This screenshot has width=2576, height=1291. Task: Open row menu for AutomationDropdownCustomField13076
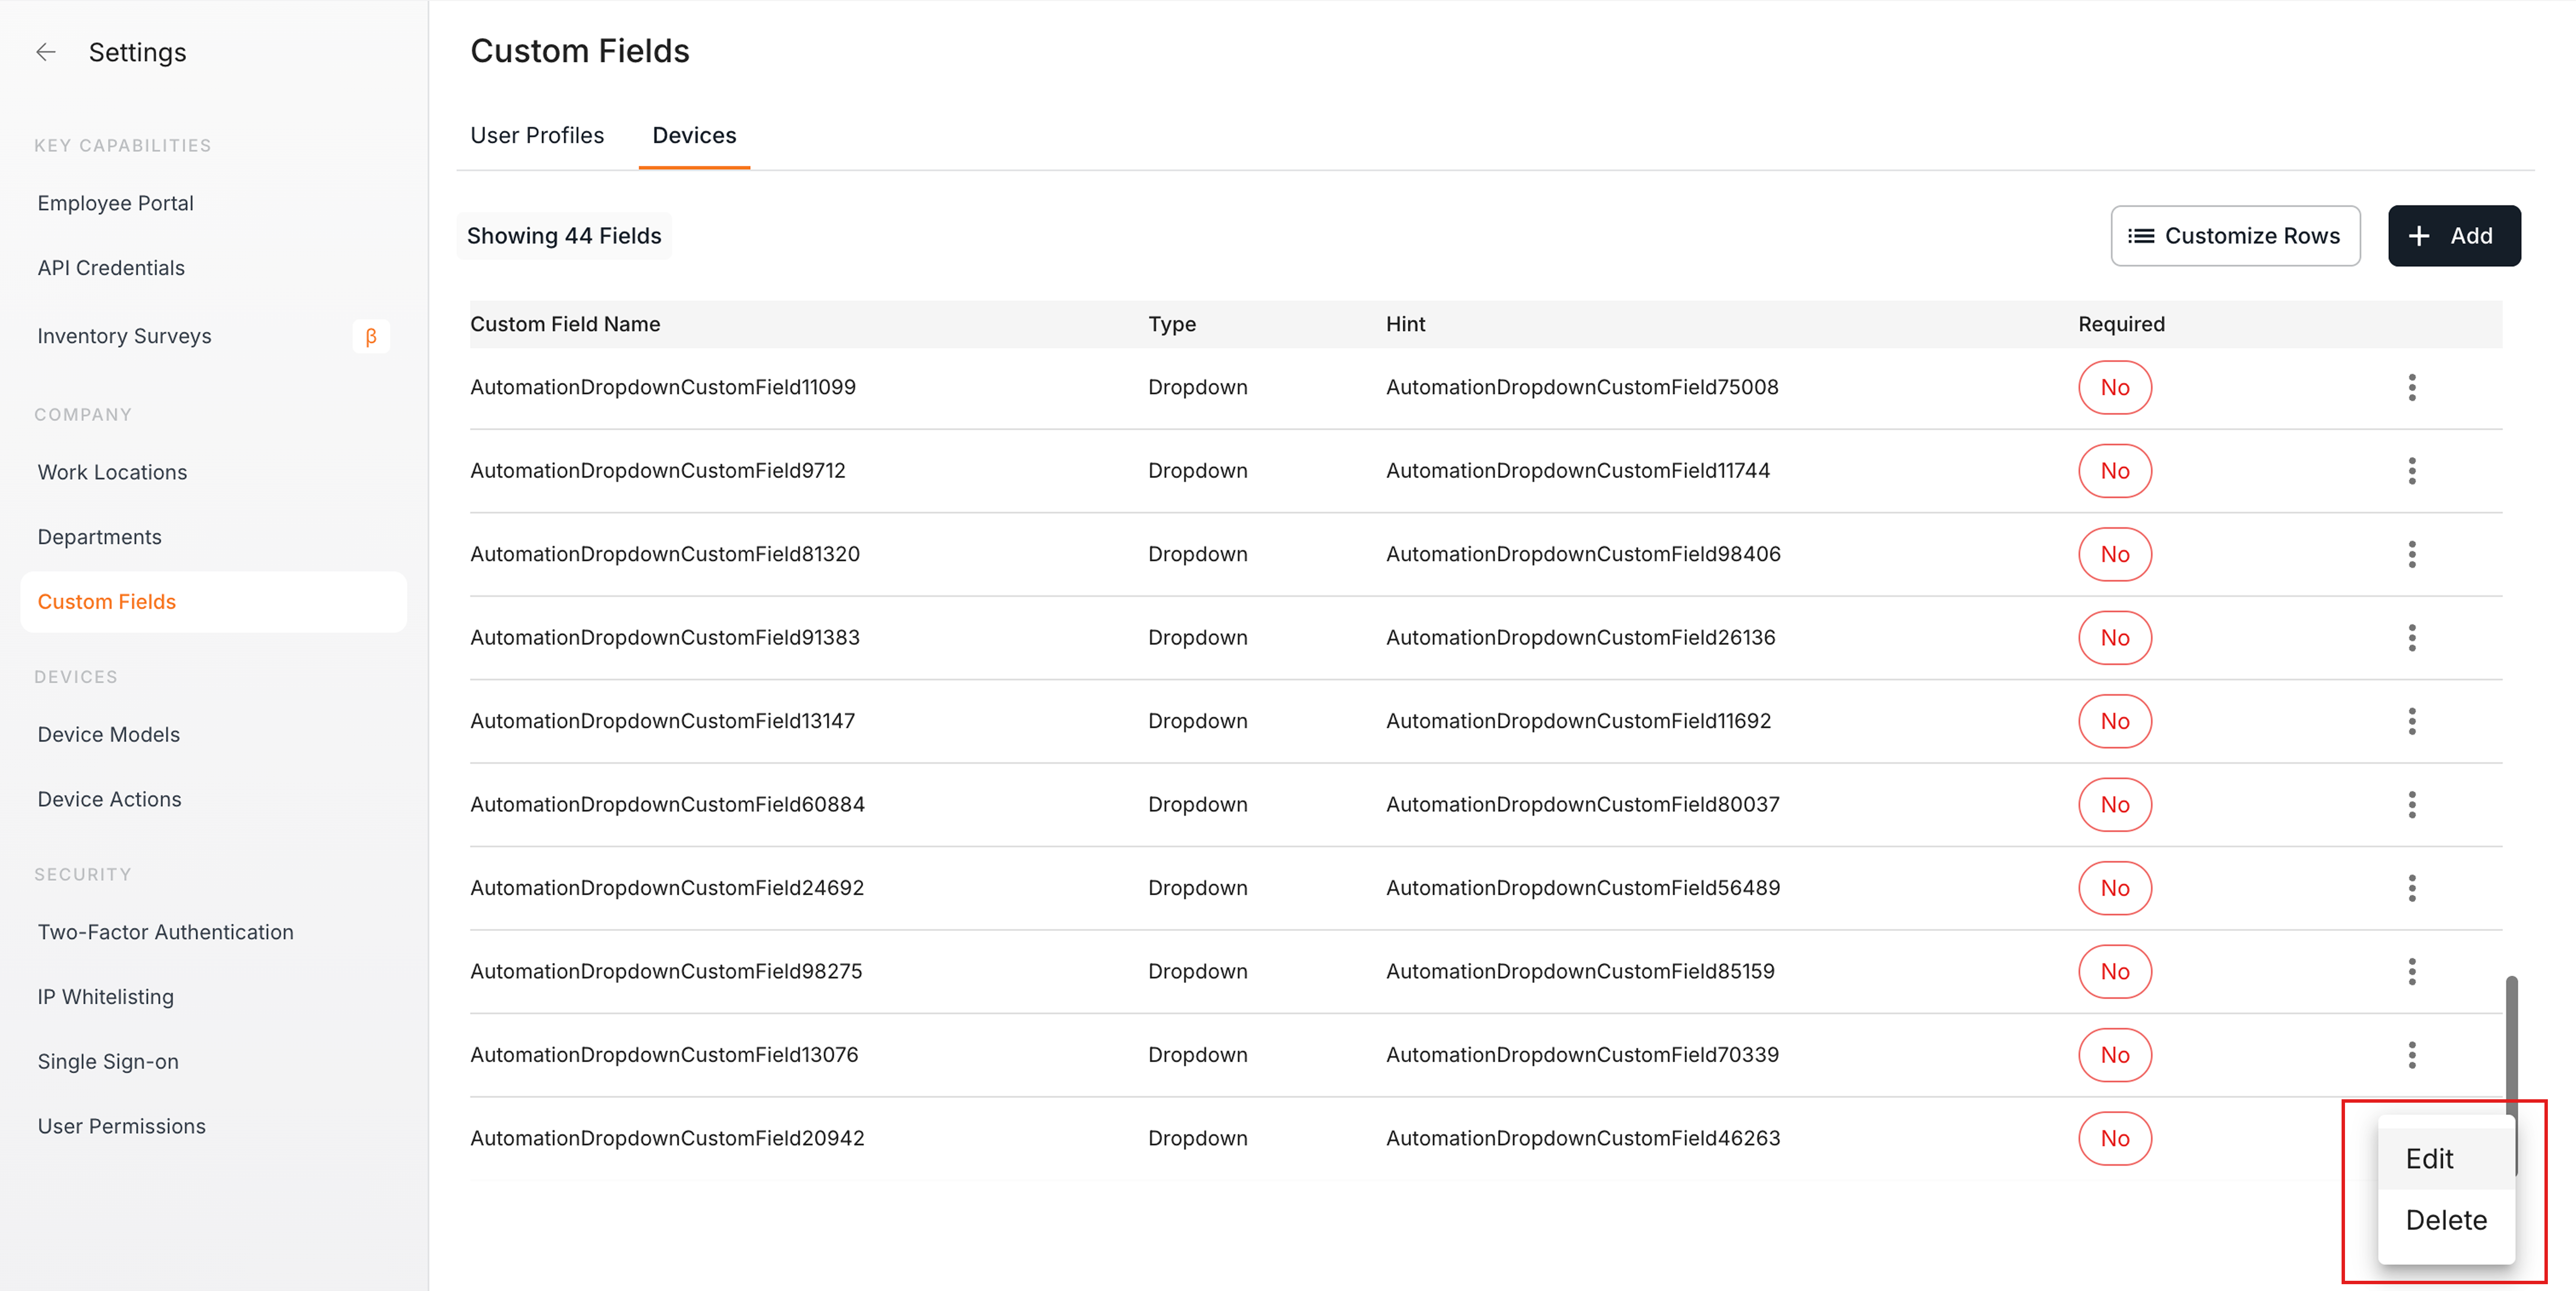pyautogui.click(x=2411, y=1055)
